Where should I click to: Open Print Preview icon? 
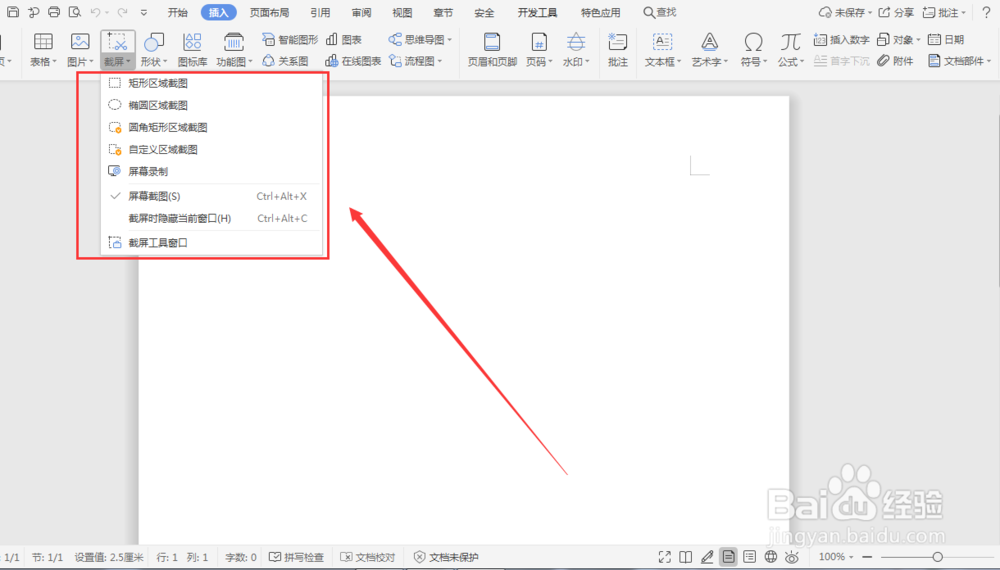75,12
